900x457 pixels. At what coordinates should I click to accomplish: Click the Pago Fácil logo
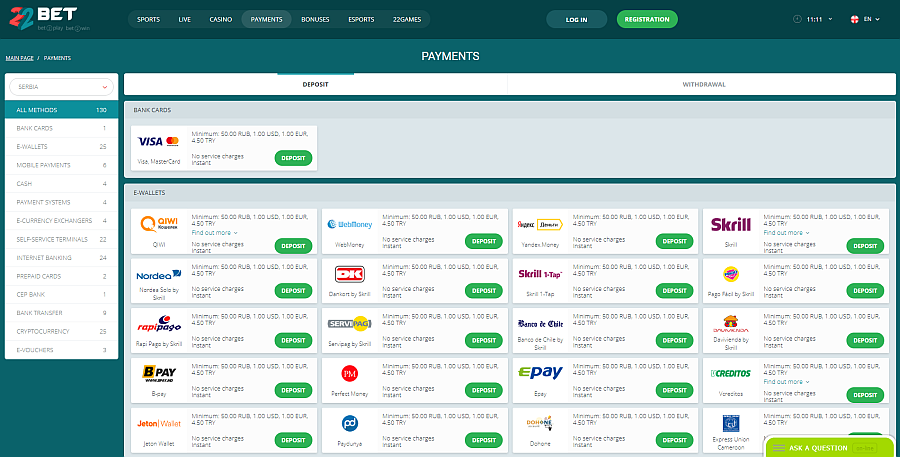pyautogui.click(x=731, y=274)
